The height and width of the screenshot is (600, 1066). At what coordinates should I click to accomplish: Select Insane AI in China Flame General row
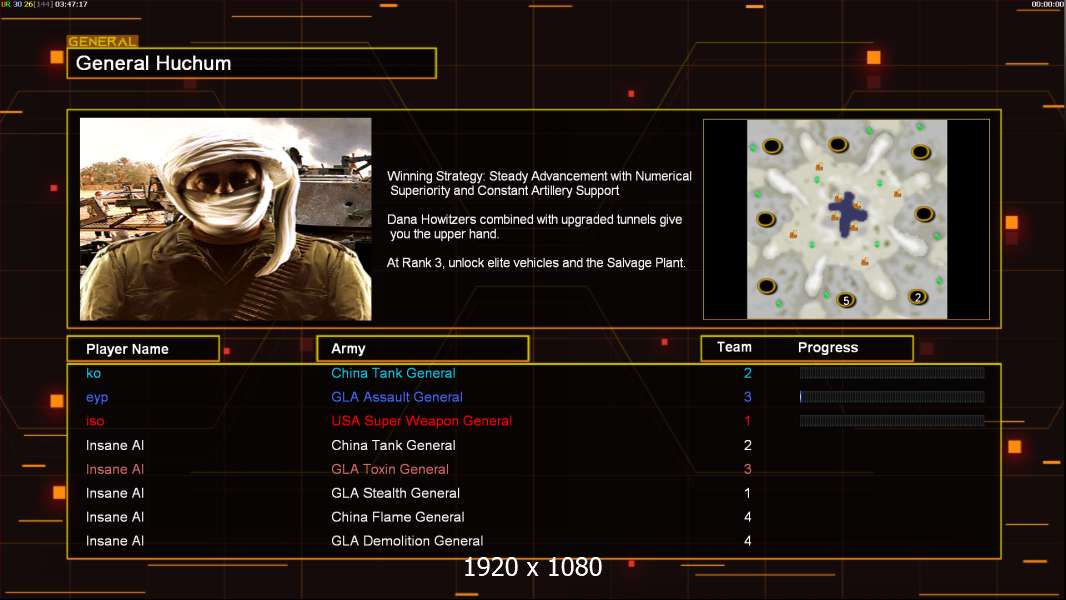(115, 517)
